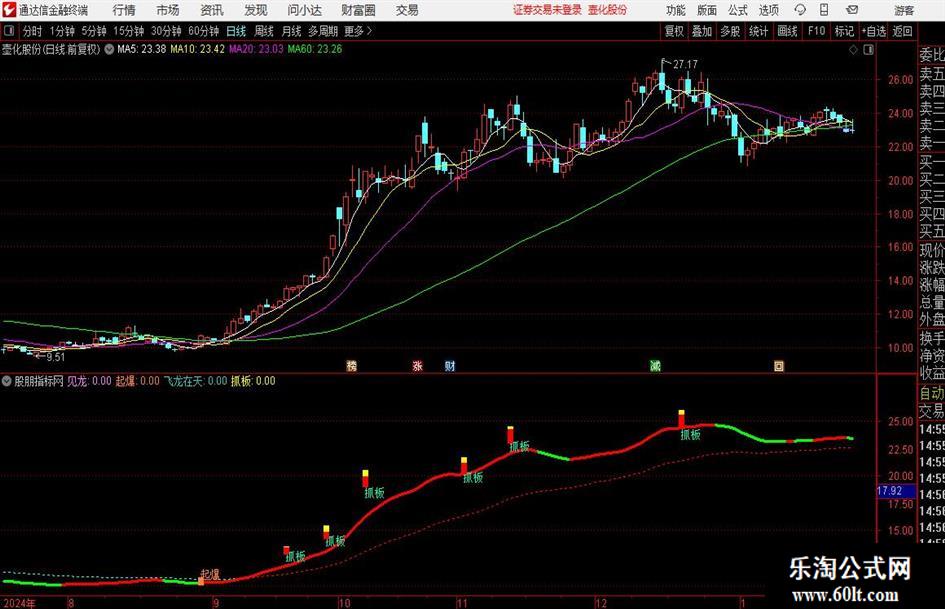Image resolution: width=945 pixels, height=609 pixels.
Task: Click the 减 event marker on chart
Action: tap(655, 365)
